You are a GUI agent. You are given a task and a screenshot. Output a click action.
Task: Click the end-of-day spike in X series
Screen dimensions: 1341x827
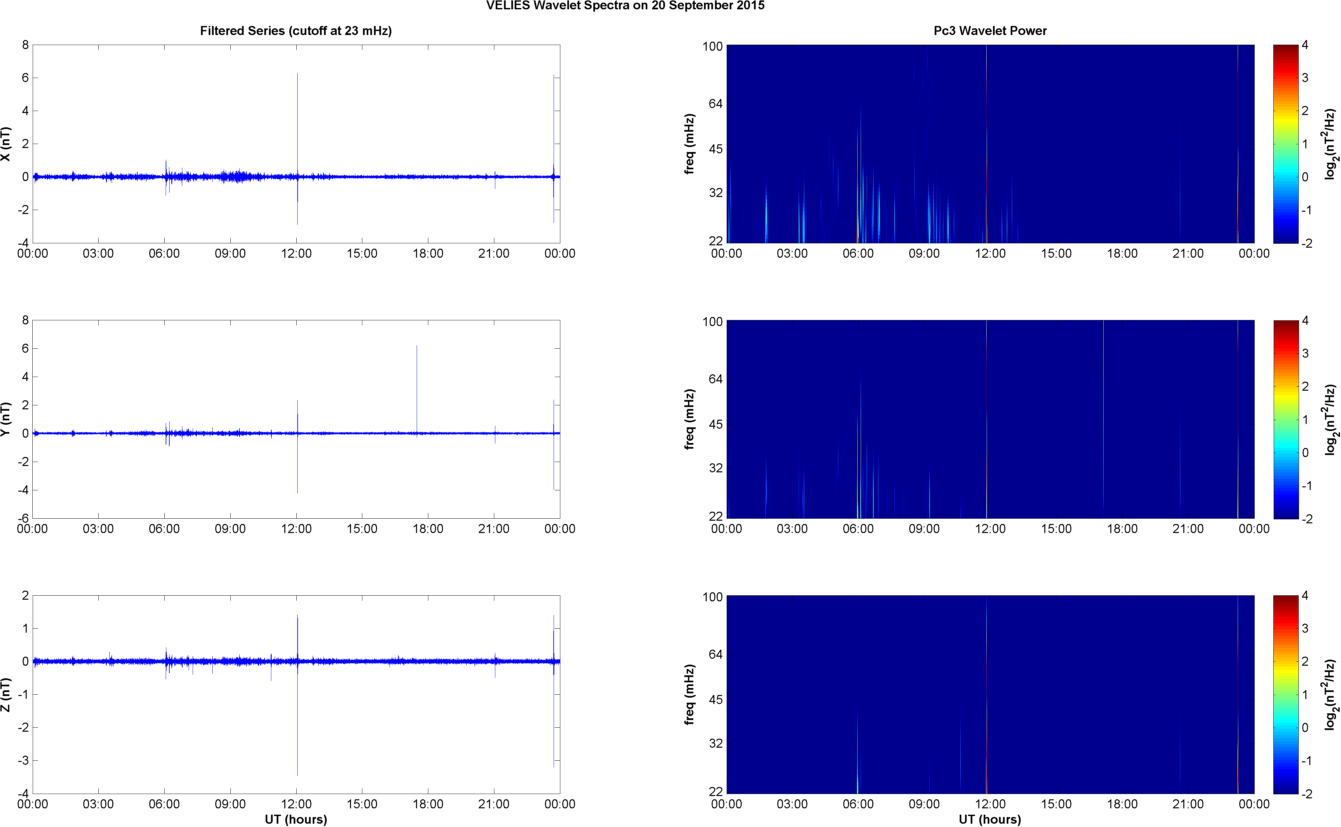pyautogui.click(x=555, y=148)
